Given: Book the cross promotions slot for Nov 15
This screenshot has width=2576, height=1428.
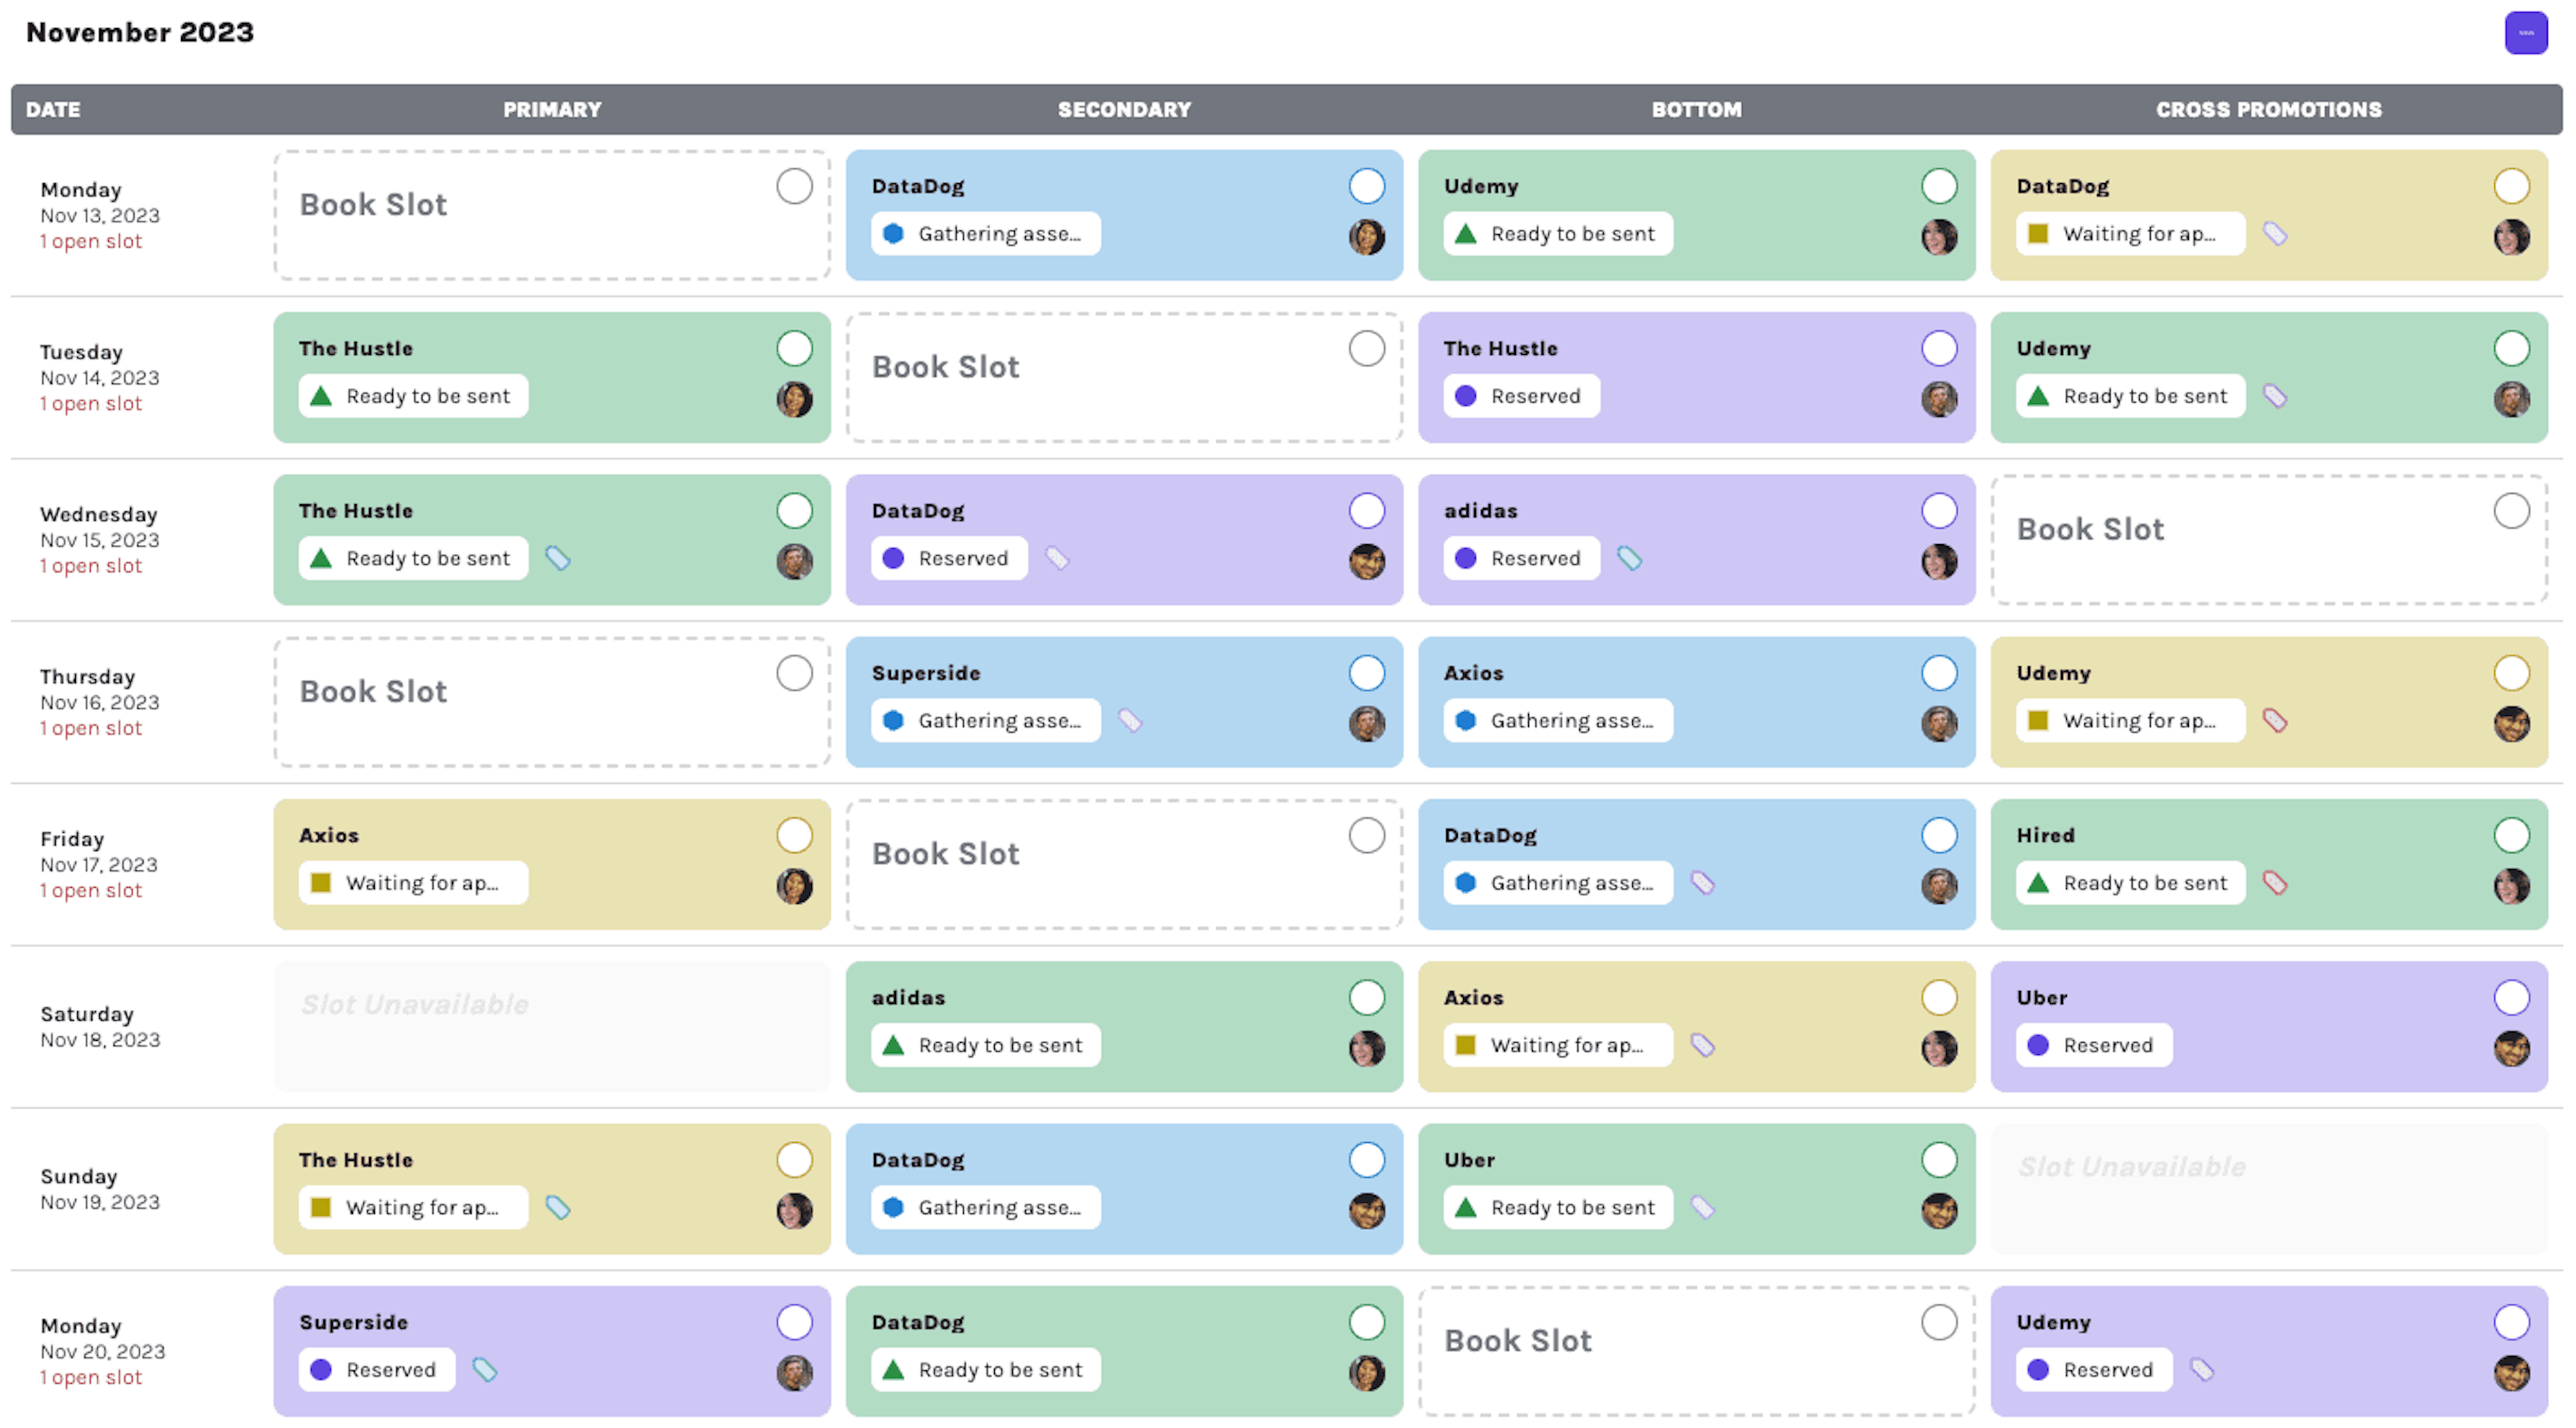Looking at the screenshot, I should click(2268, 540).
